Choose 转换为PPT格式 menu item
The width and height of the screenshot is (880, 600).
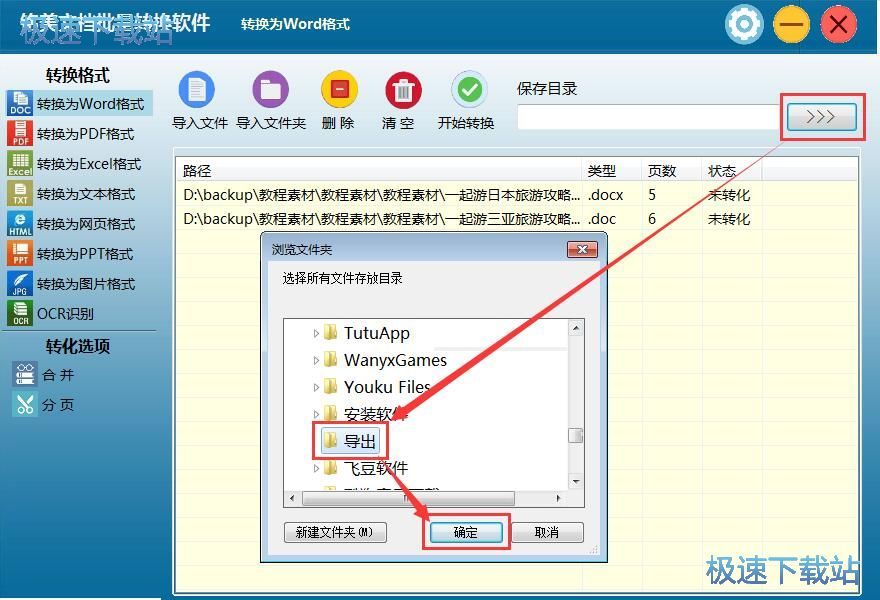click(x=85, y=254)
